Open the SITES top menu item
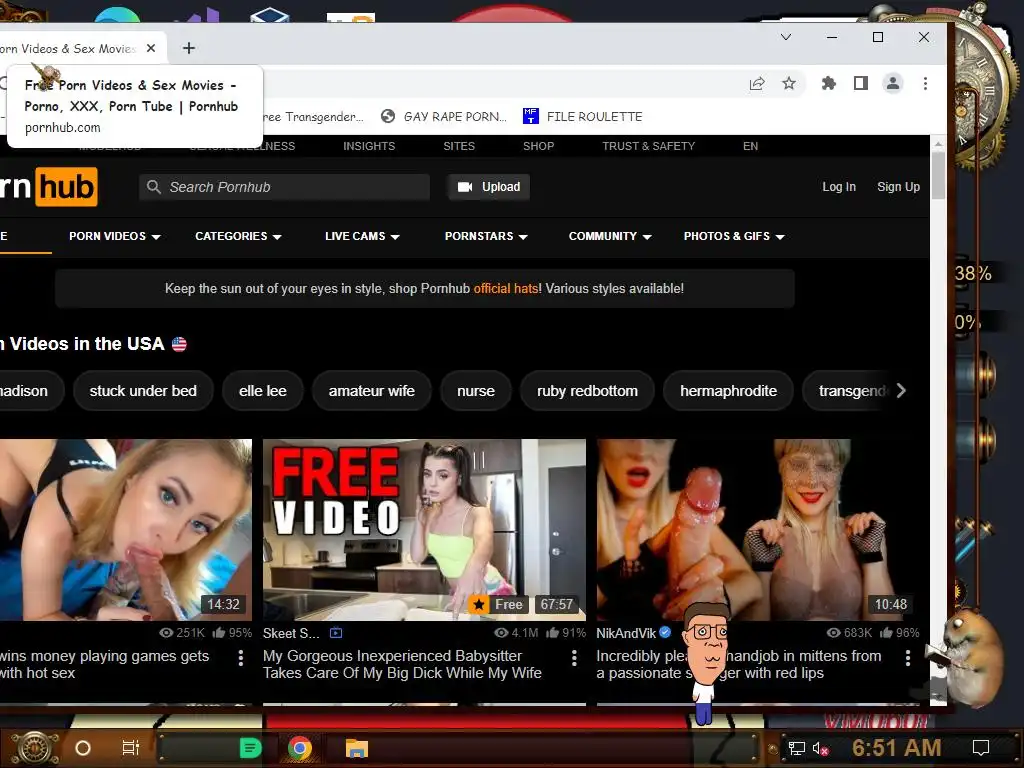The width and height of the screenshot is (1024, 768). [x=459, y=146]
